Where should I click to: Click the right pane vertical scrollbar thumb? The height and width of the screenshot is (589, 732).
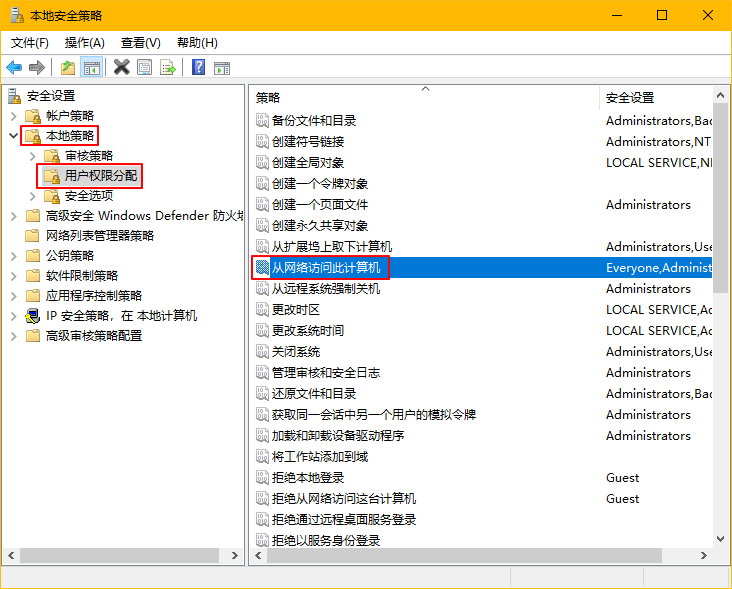(720, 198)
